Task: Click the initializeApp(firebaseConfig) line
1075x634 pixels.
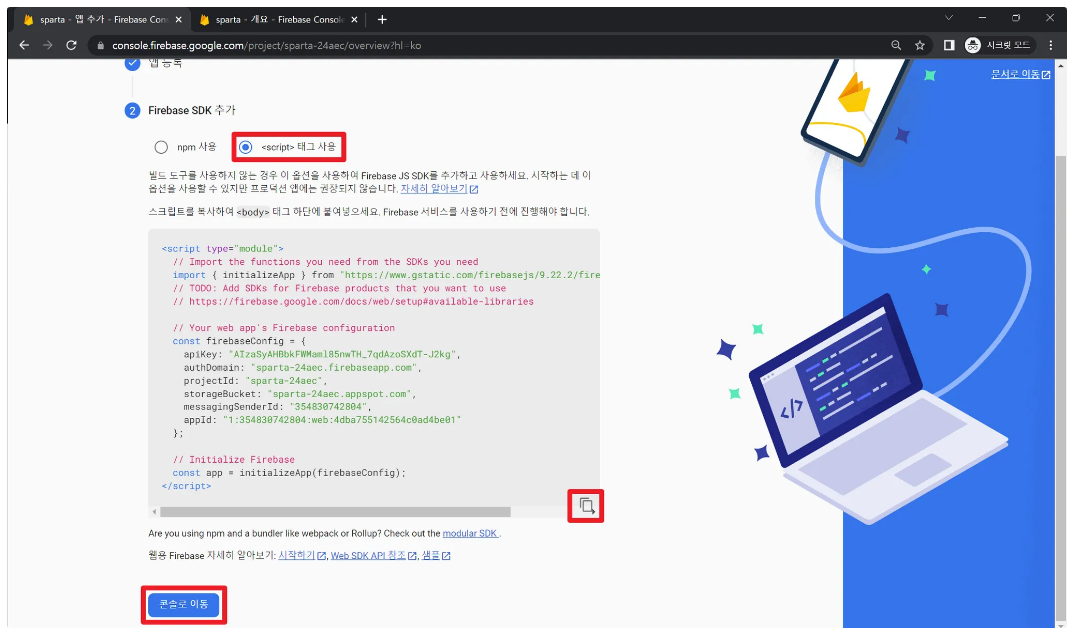Action: click(x=289, y=473)
